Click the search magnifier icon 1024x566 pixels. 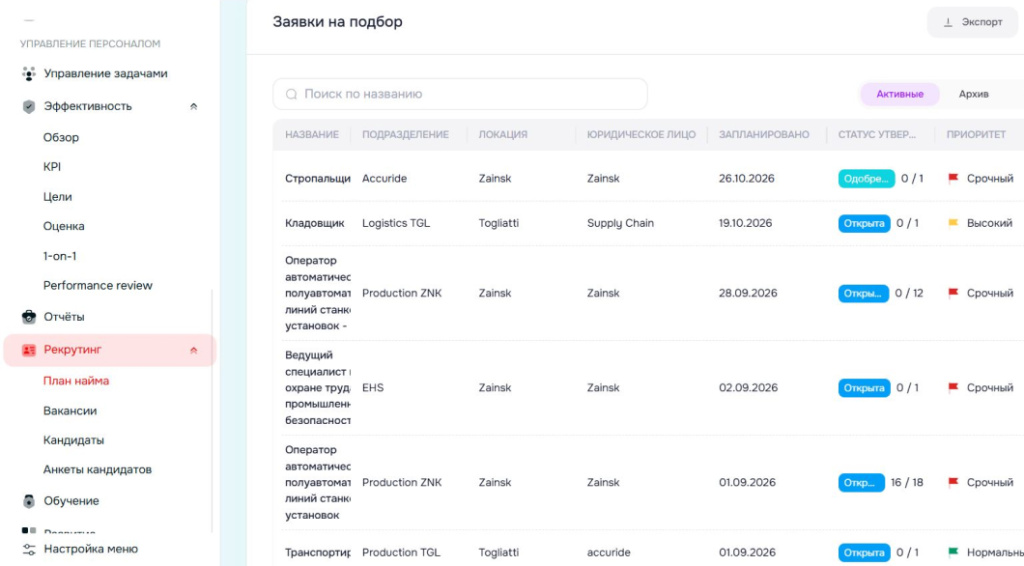click(x=291, y=95)
